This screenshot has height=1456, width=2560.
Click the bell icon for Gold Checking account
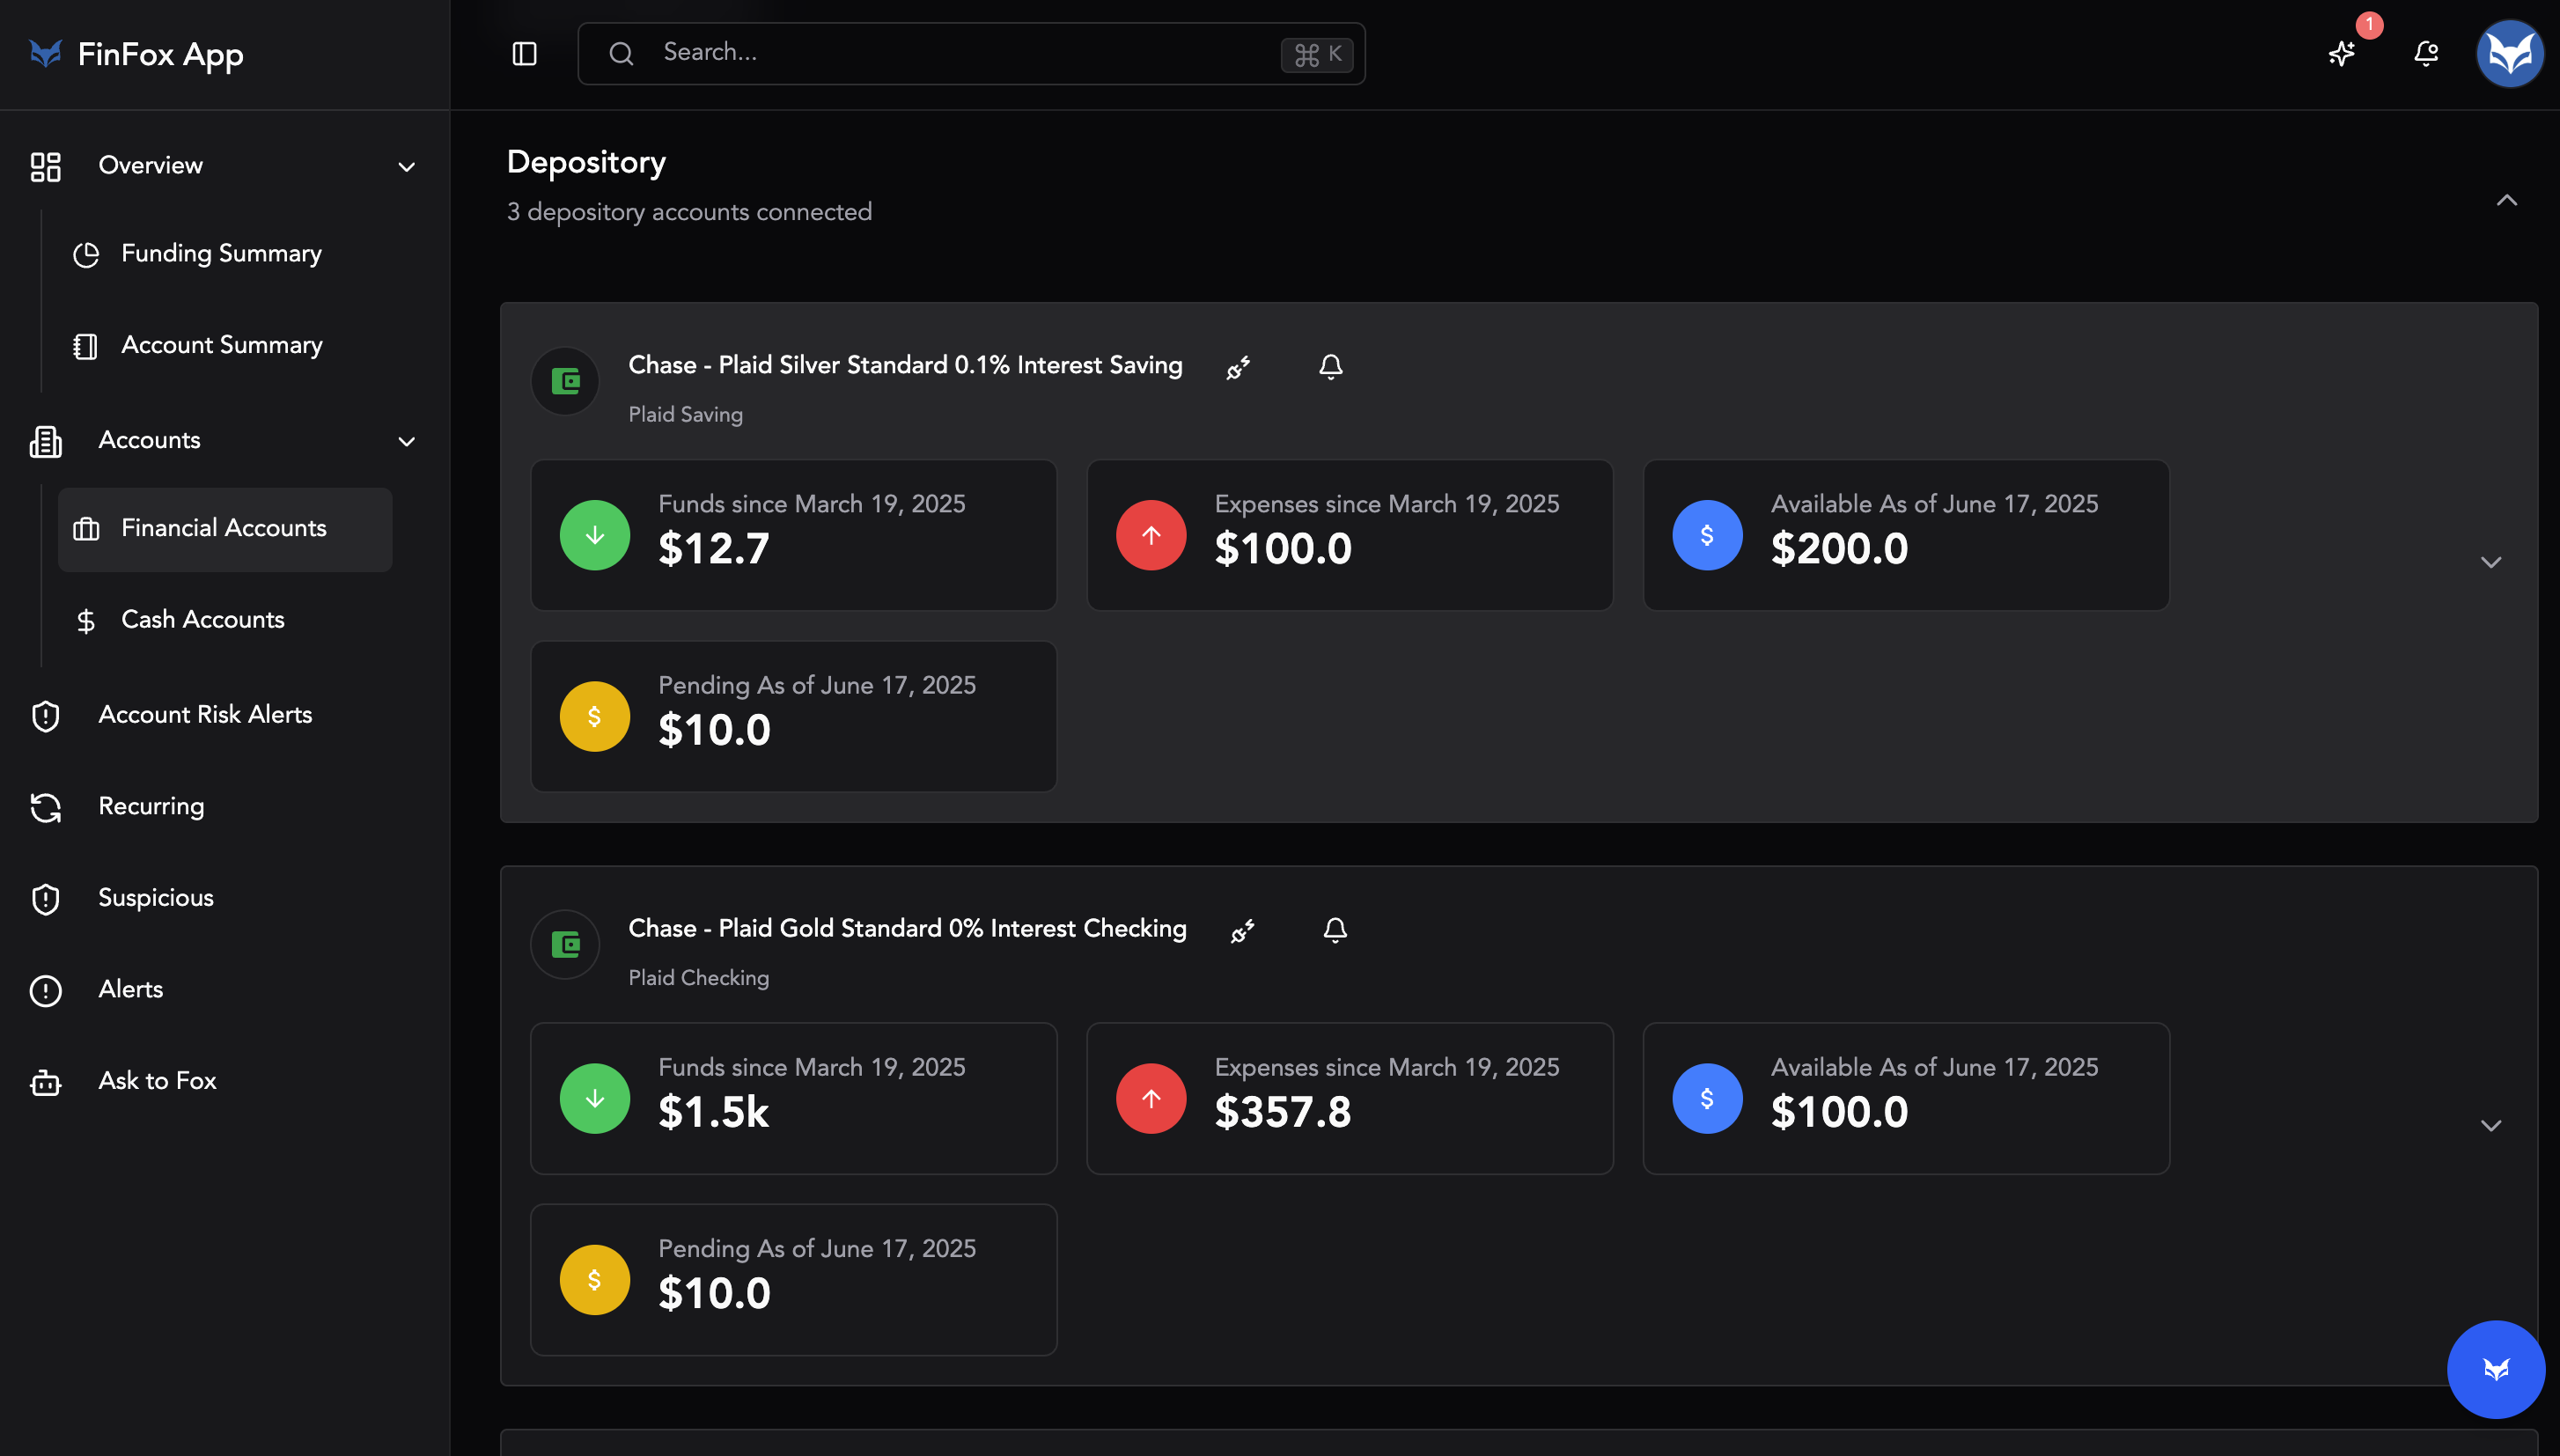[1335, 930]
